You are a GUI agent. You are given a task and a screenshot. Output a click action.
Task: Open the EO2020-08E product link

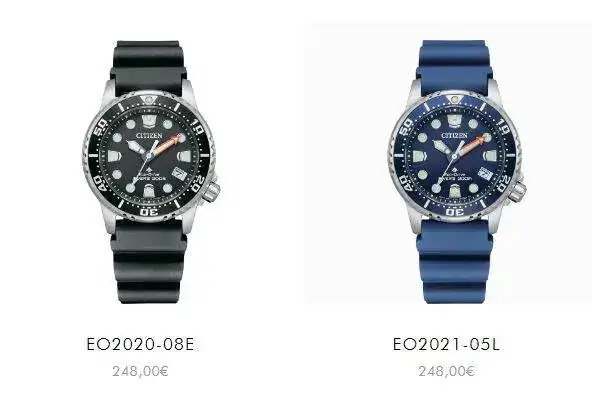140,344
